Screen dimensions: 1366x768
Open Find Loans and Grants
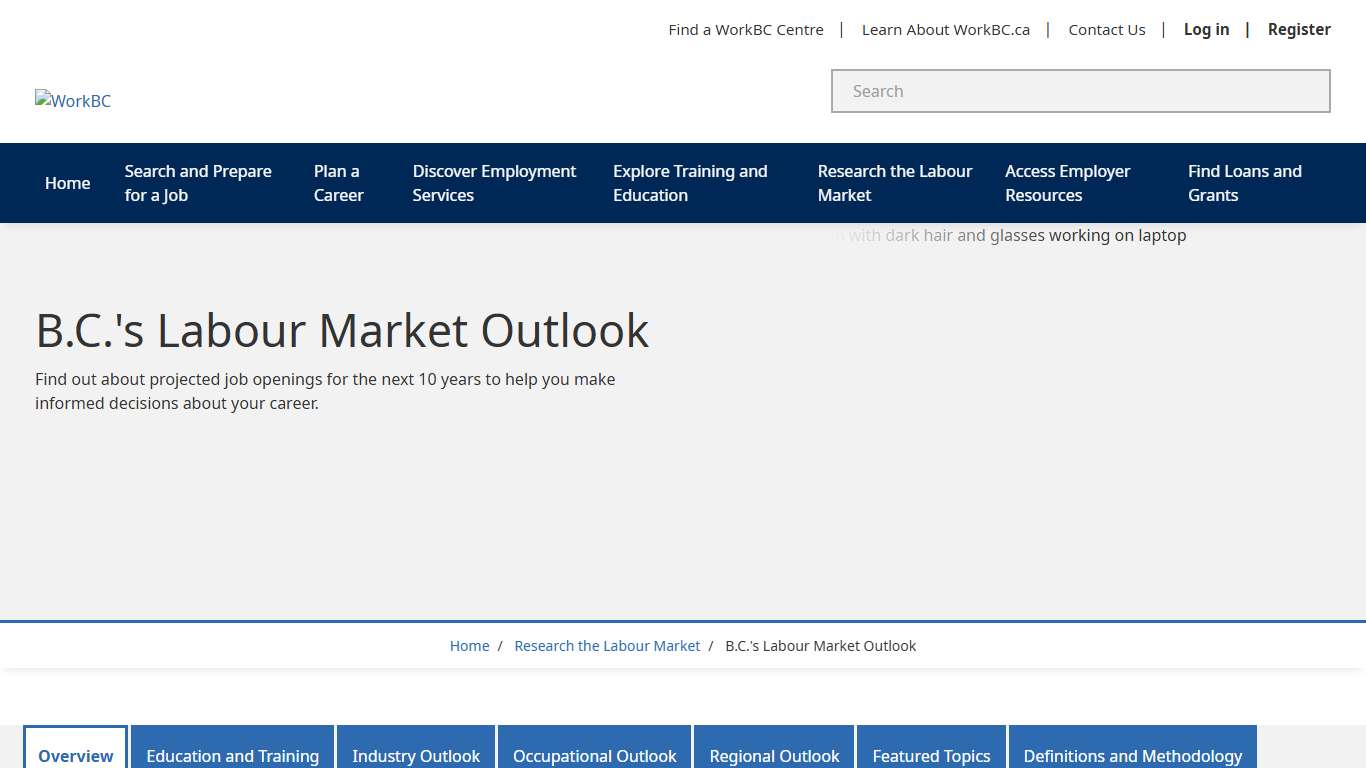1244,183
